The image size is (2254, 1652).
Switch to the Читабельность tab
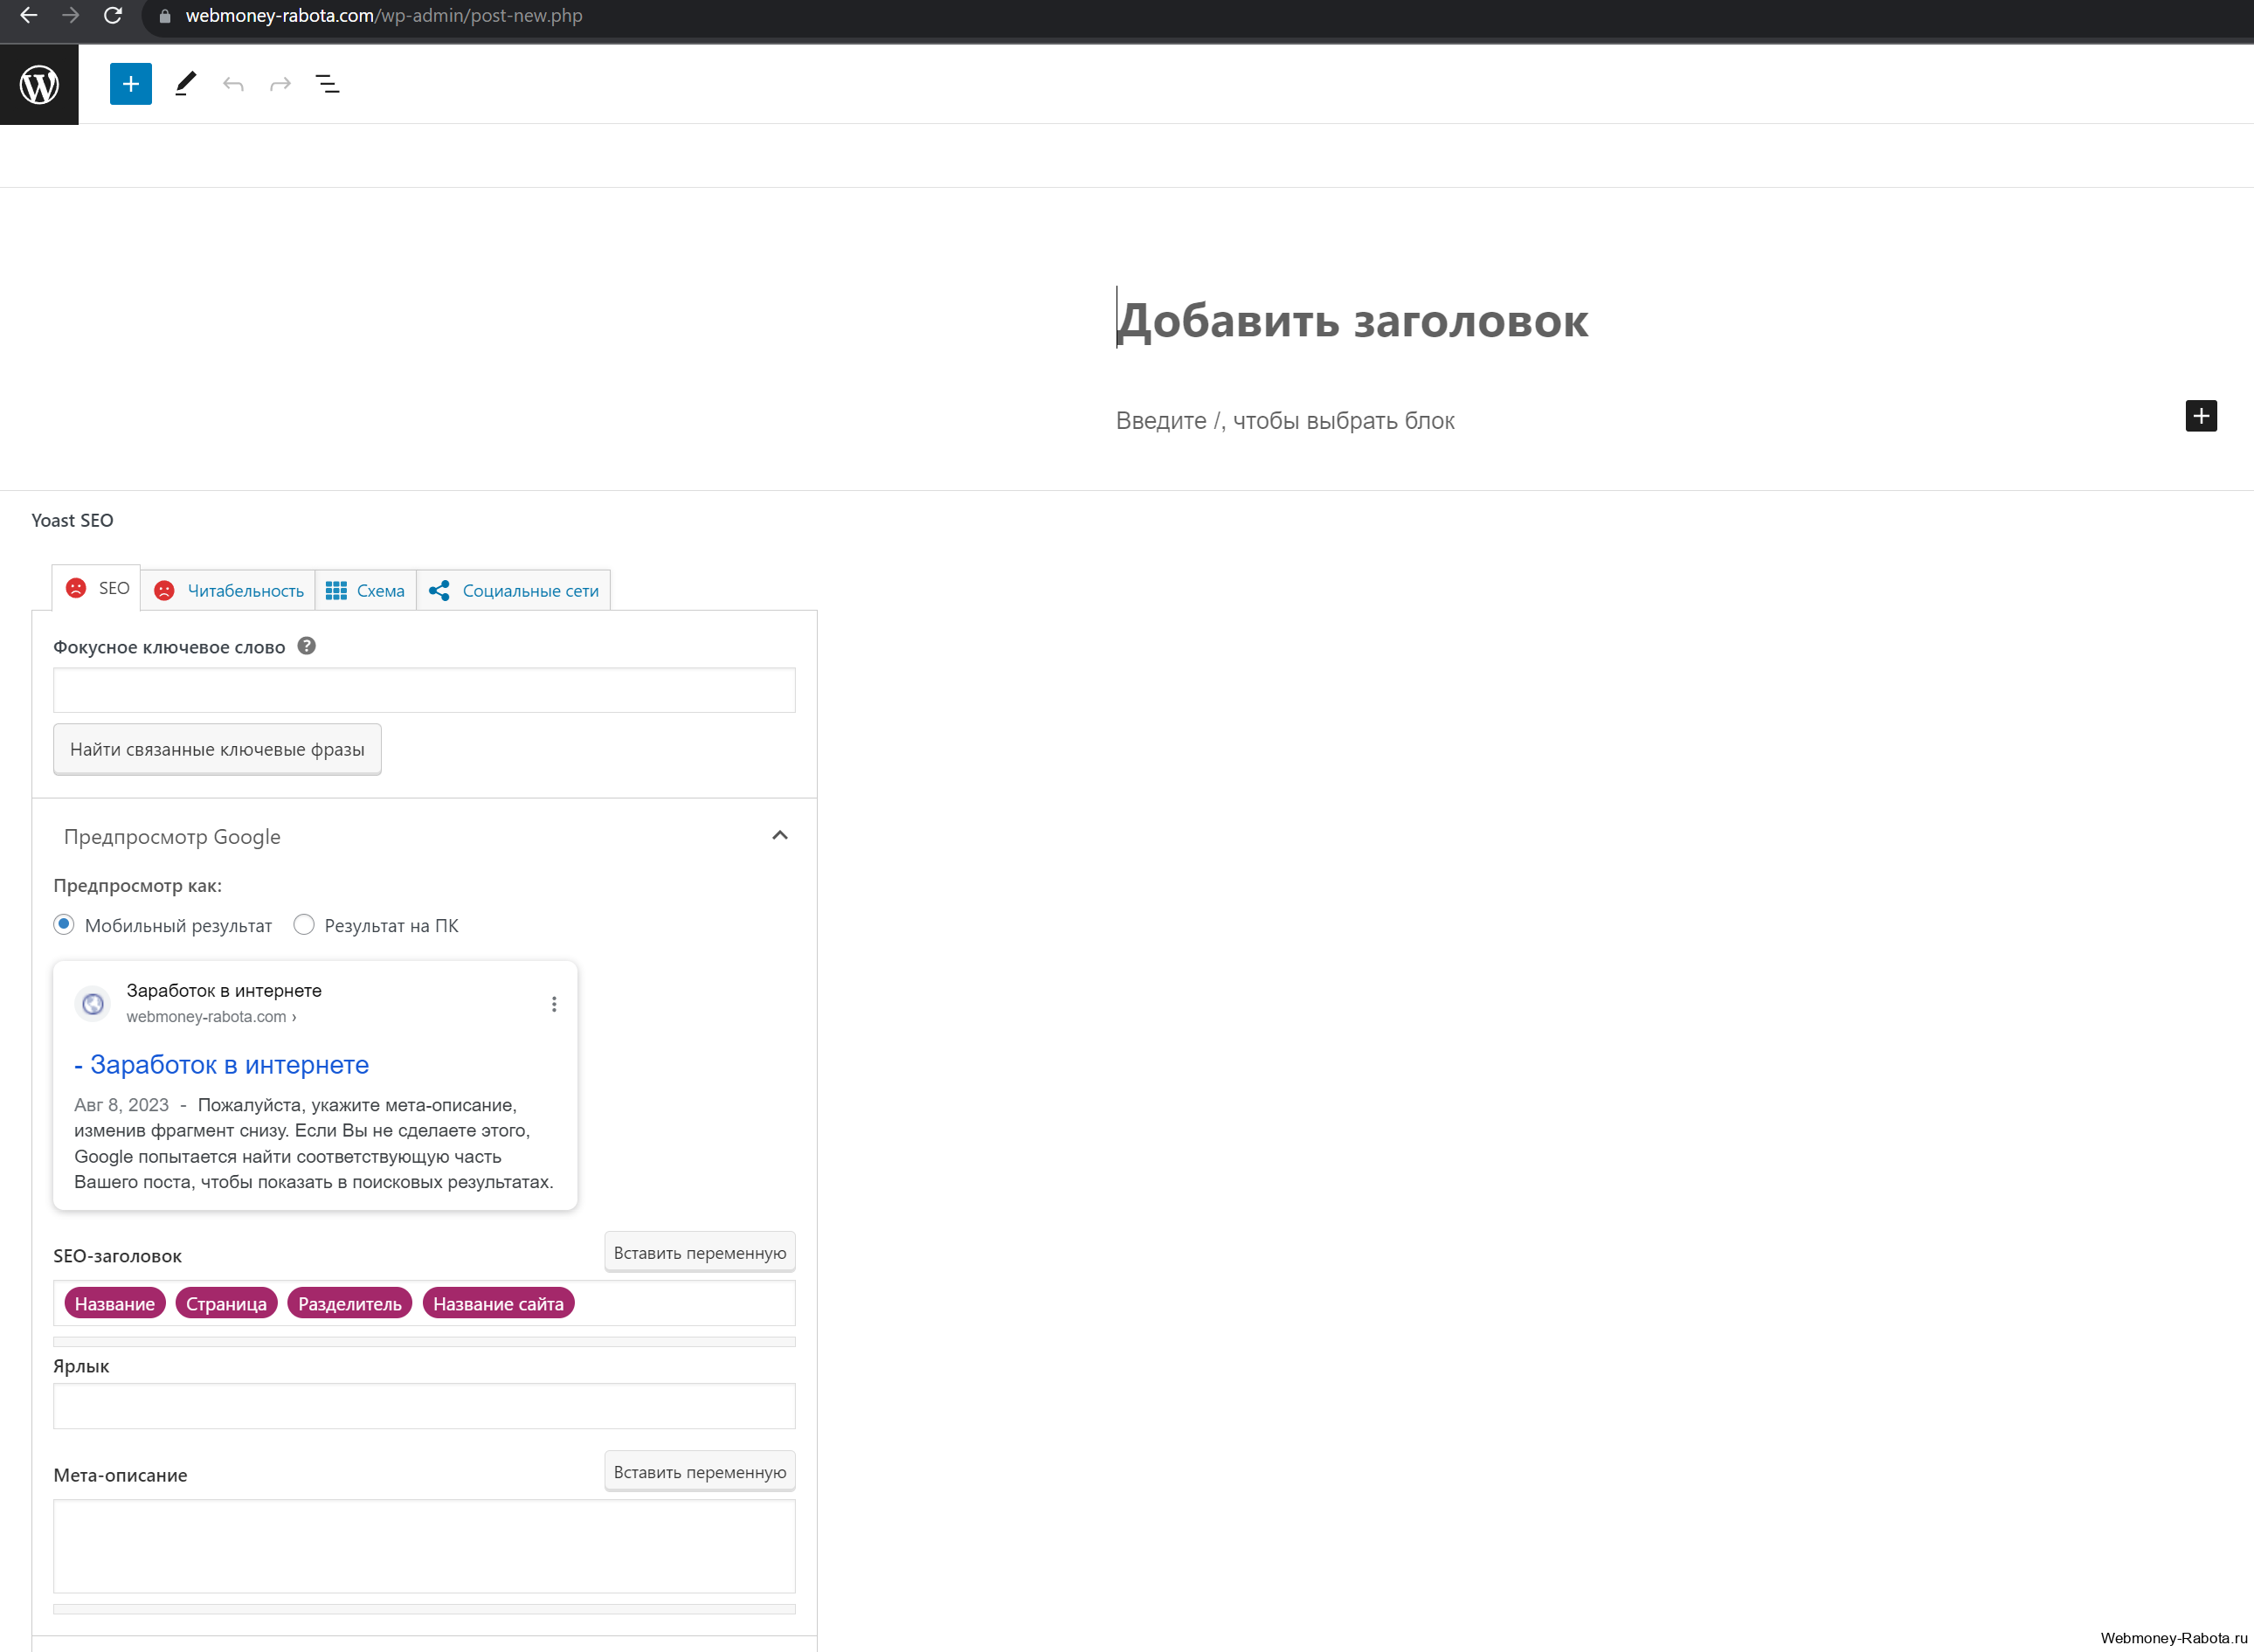coord(228,590)
